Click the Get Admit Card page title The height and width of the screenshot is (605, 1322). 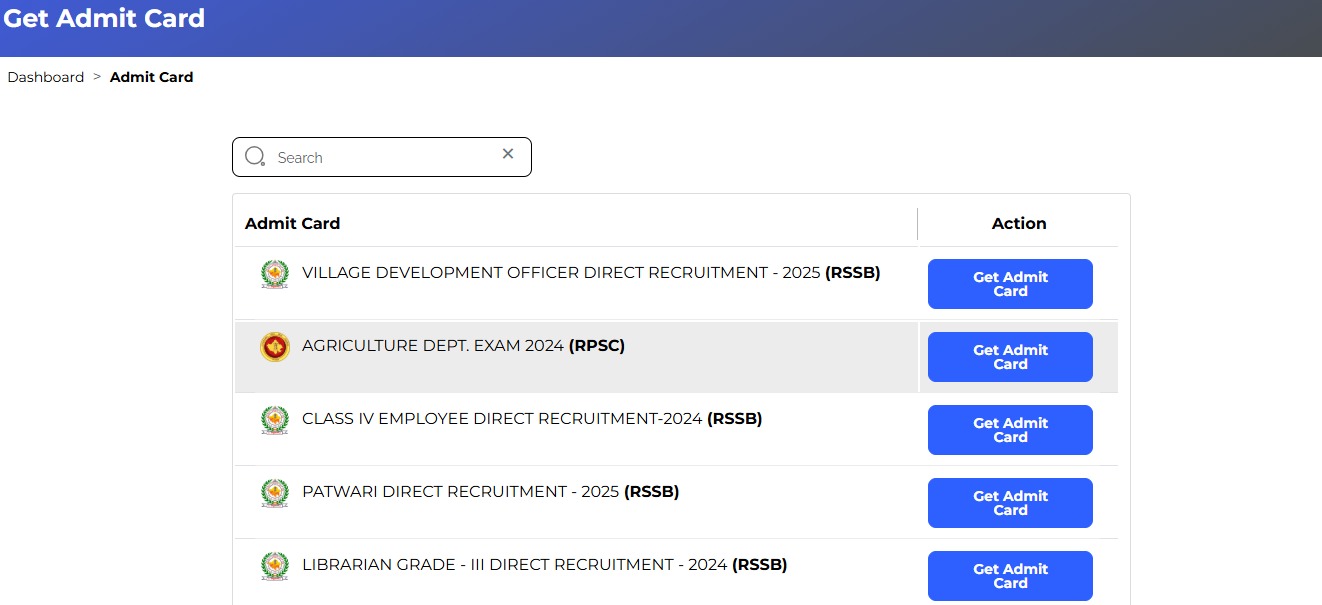tap(104, 17)
